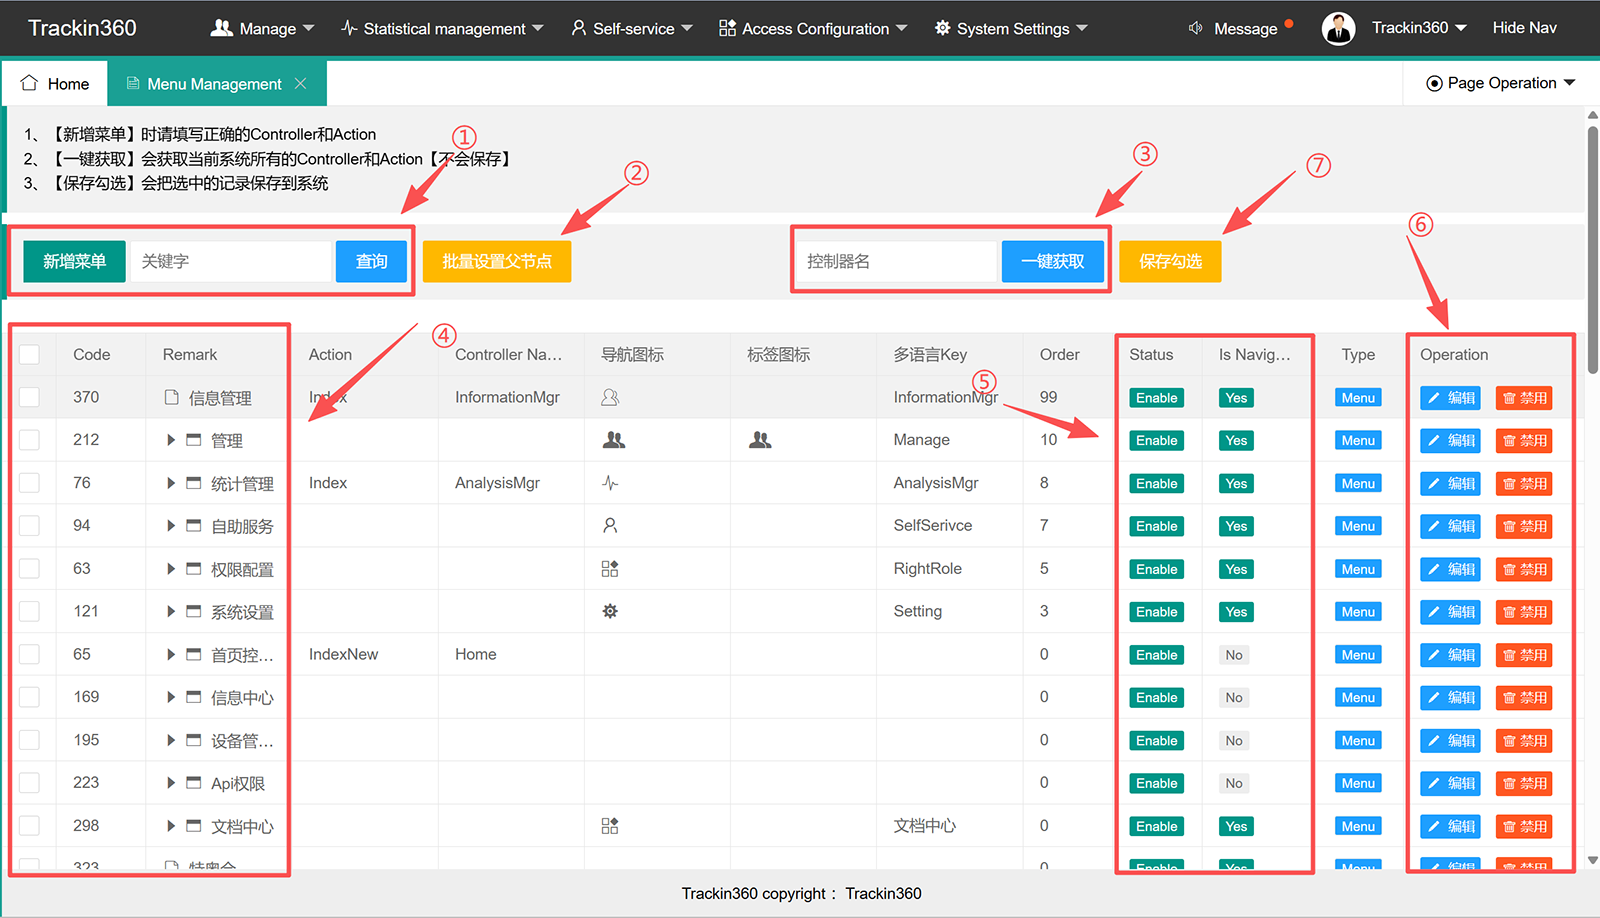This screenshot has height=918, width=1600.
Task: Click the 新增菜单 button
Action: pos(74,261)
